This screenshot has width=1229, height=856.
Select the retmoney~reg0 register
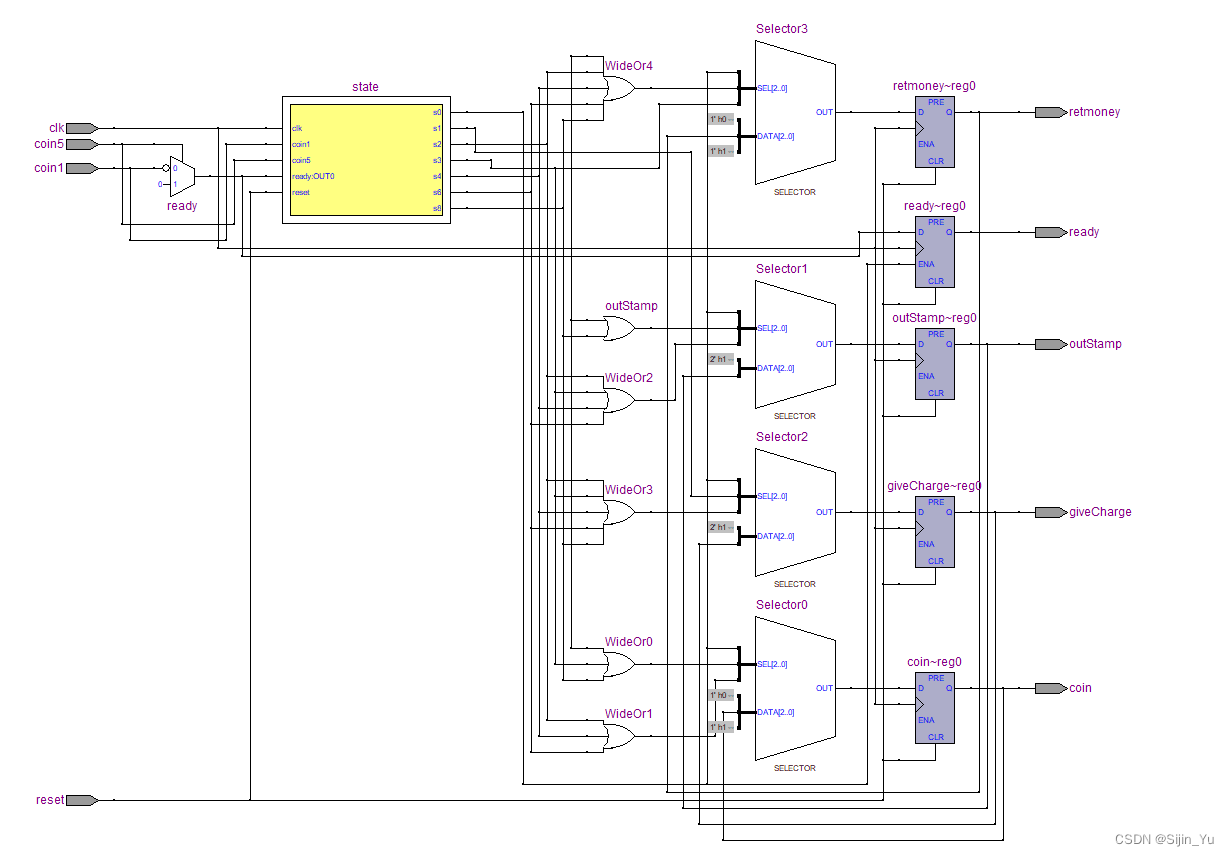pos(935,131)
